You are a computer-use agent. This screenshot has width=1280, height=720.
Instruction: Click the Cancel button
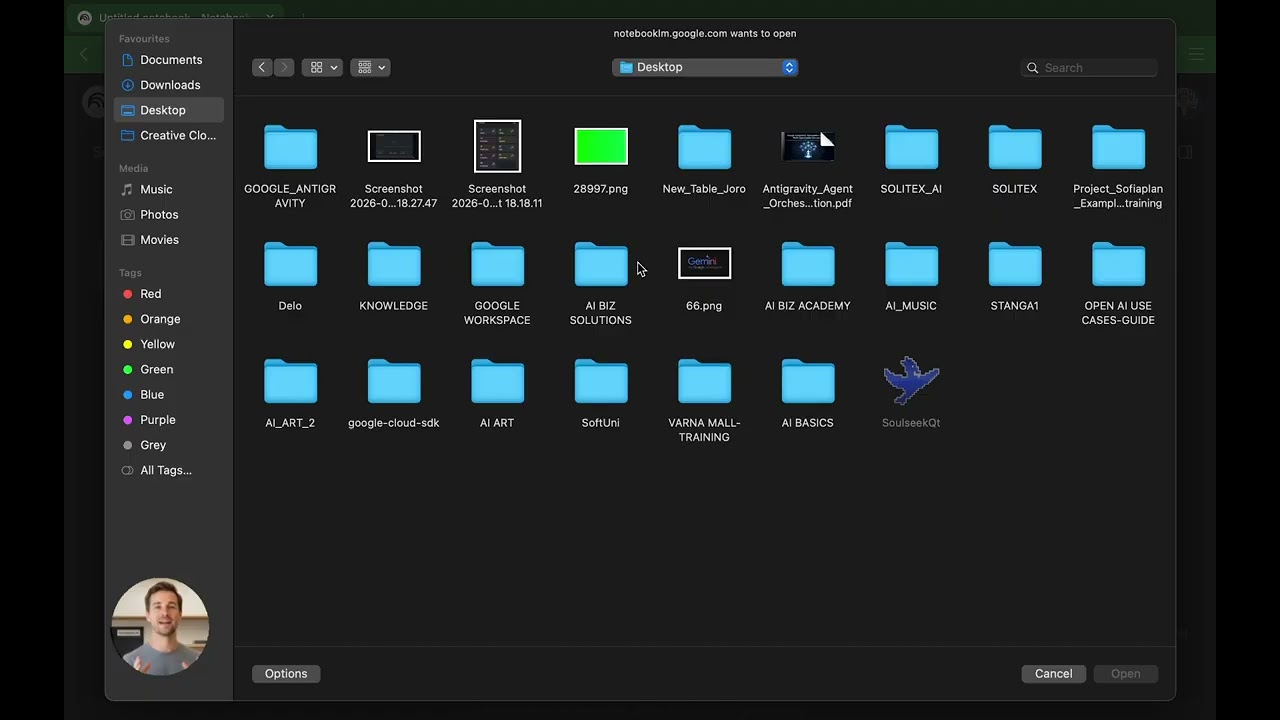[1054, 674]
